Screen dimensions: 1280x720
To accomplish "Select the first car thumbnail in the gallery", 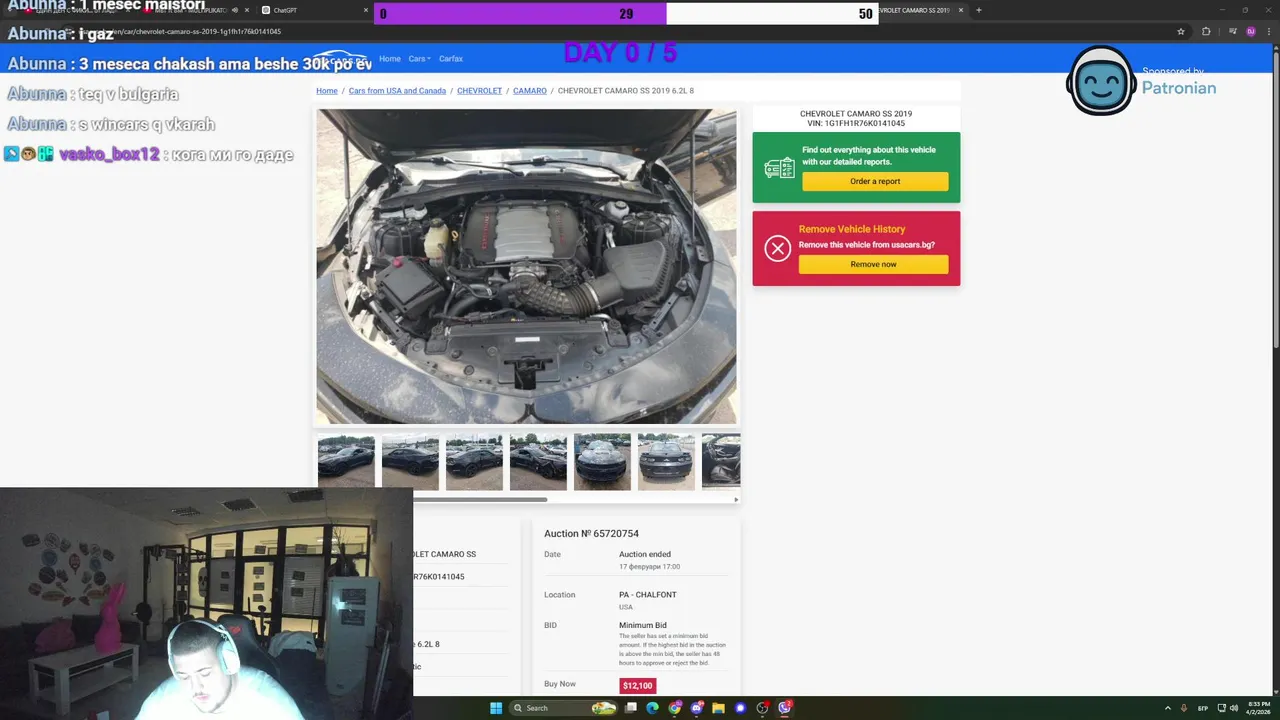I will pos(346,461).
